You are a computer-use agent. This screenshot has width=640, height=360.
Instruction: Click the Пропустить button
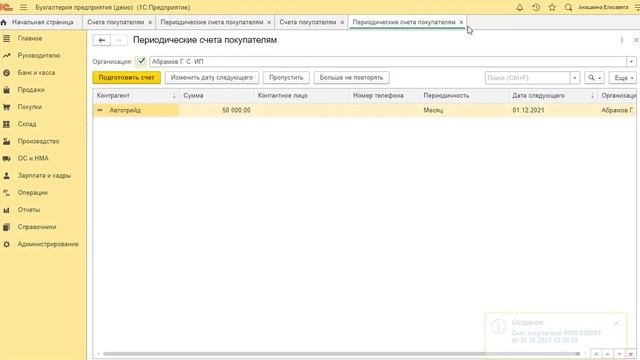pyautogui.click(x=286, y=78)
